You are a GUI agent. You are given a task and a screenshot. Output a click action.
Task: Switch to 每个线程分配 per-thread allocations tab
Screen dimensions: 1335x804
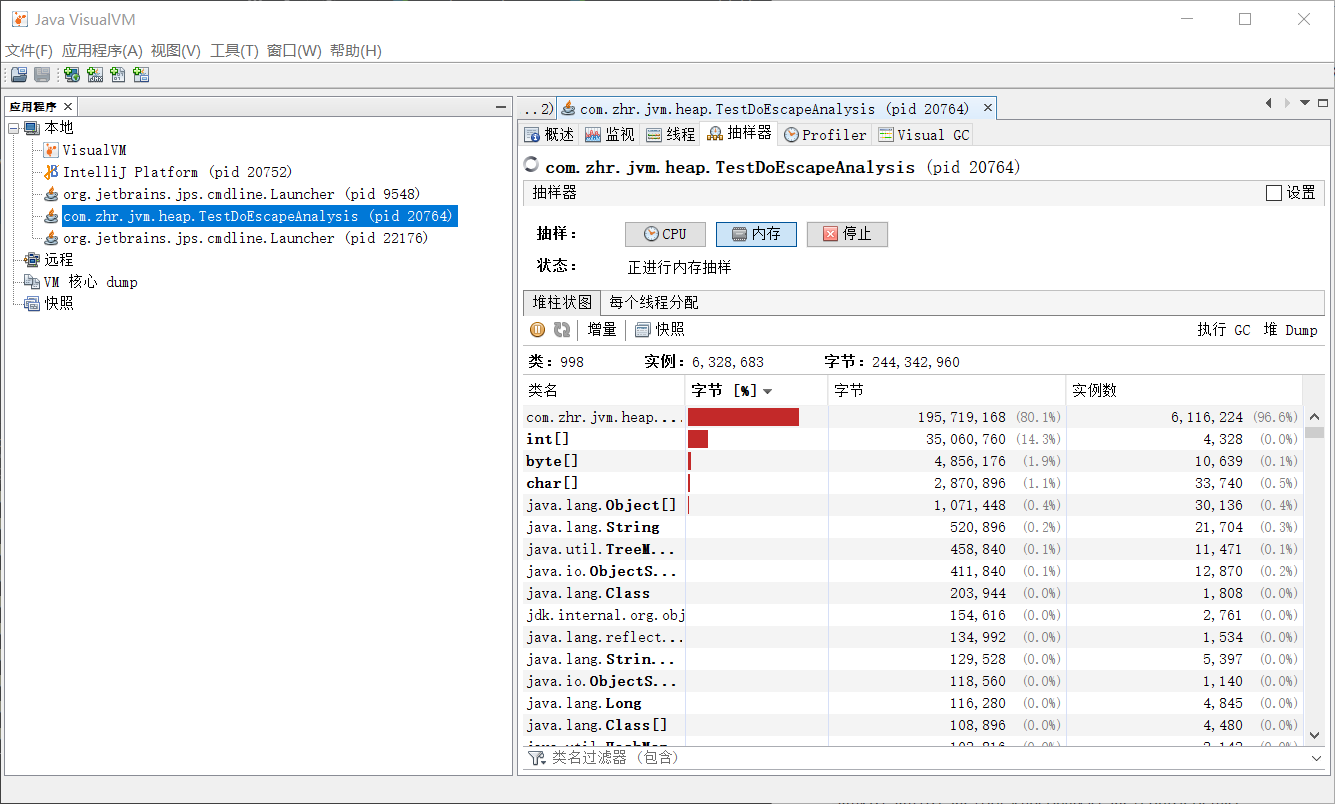pos(654,302)
